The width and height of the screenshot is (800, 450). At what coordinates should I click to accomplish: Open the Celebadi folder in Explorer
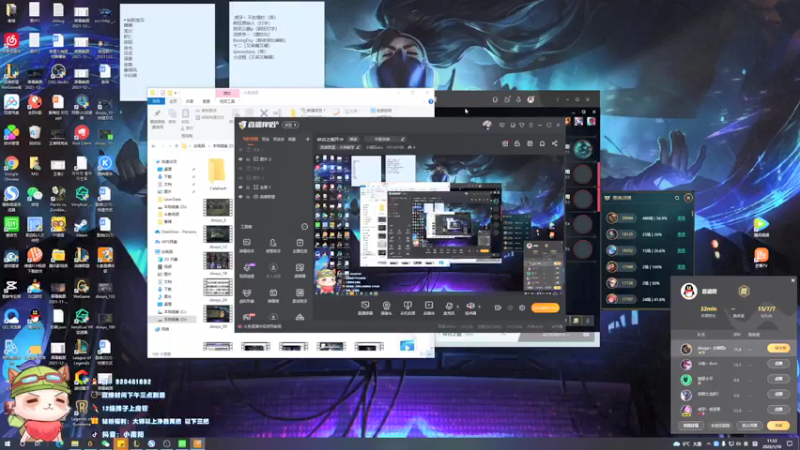(217, 173)
